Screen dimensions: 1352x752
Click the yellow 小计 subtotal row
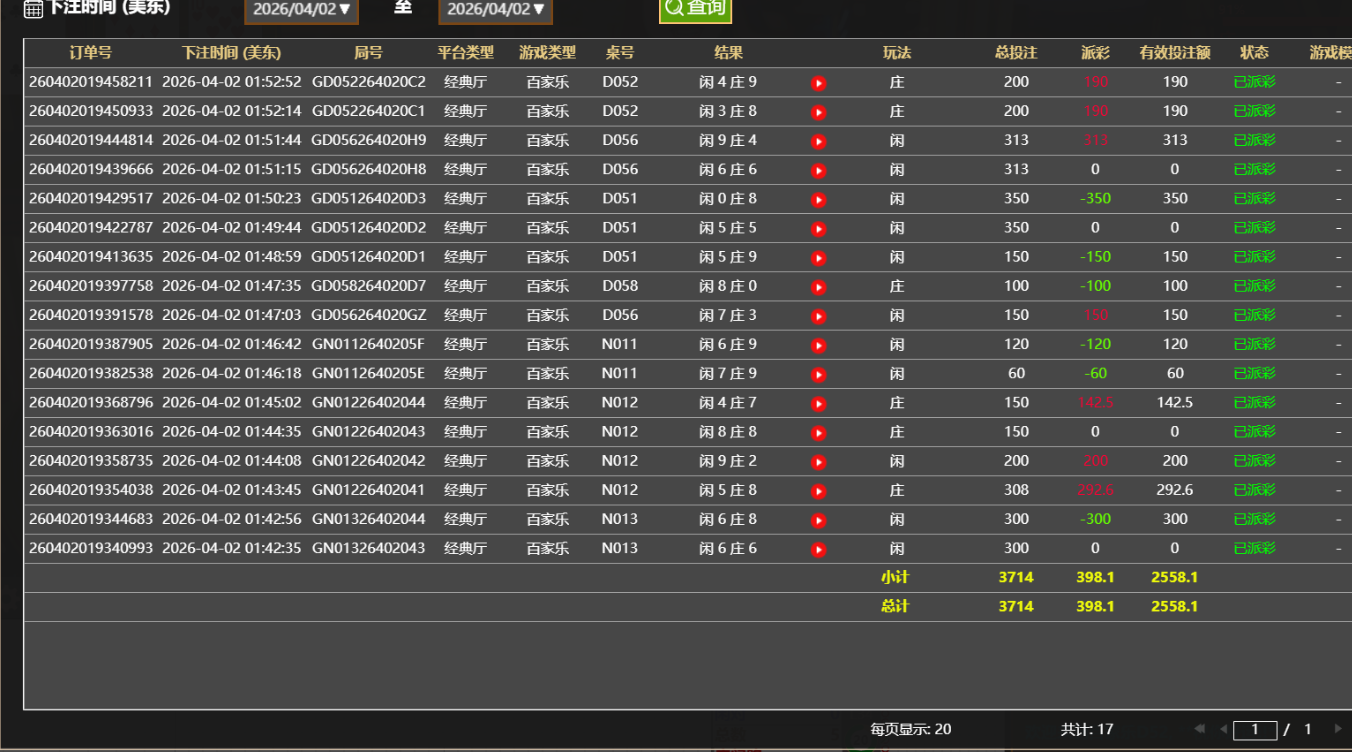(x=896, y=577)
